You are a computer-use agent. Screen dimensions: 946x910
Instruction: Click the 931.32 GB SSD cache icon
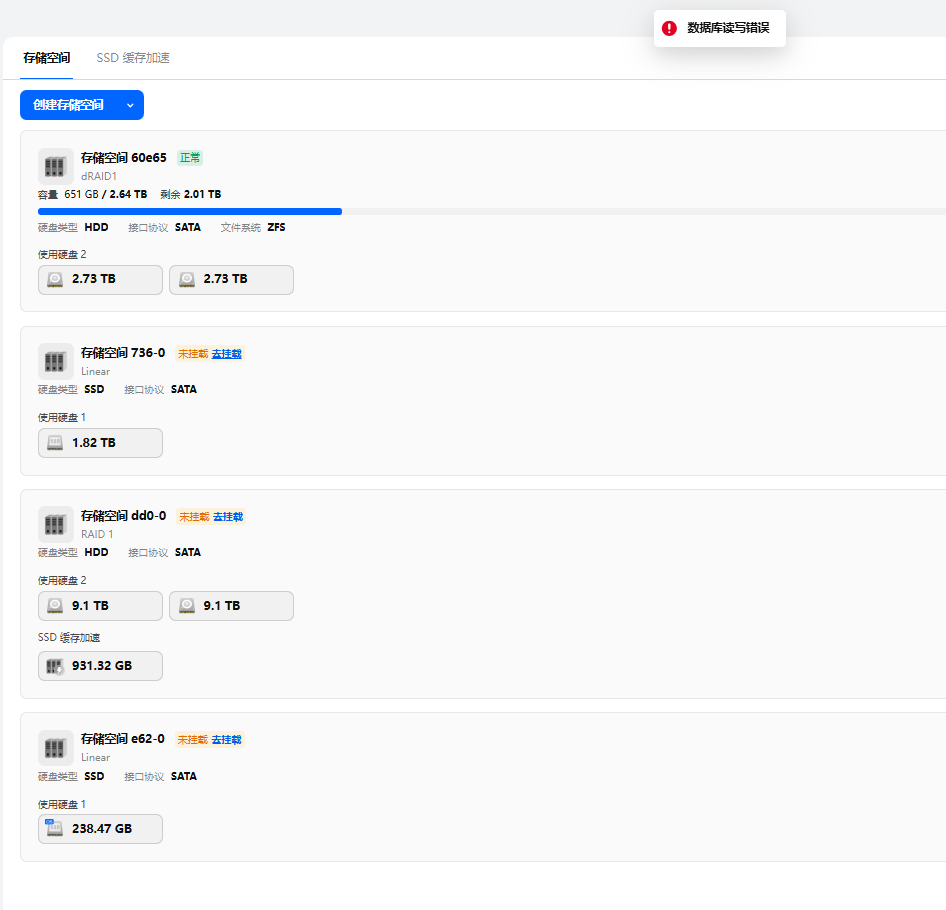55,666
